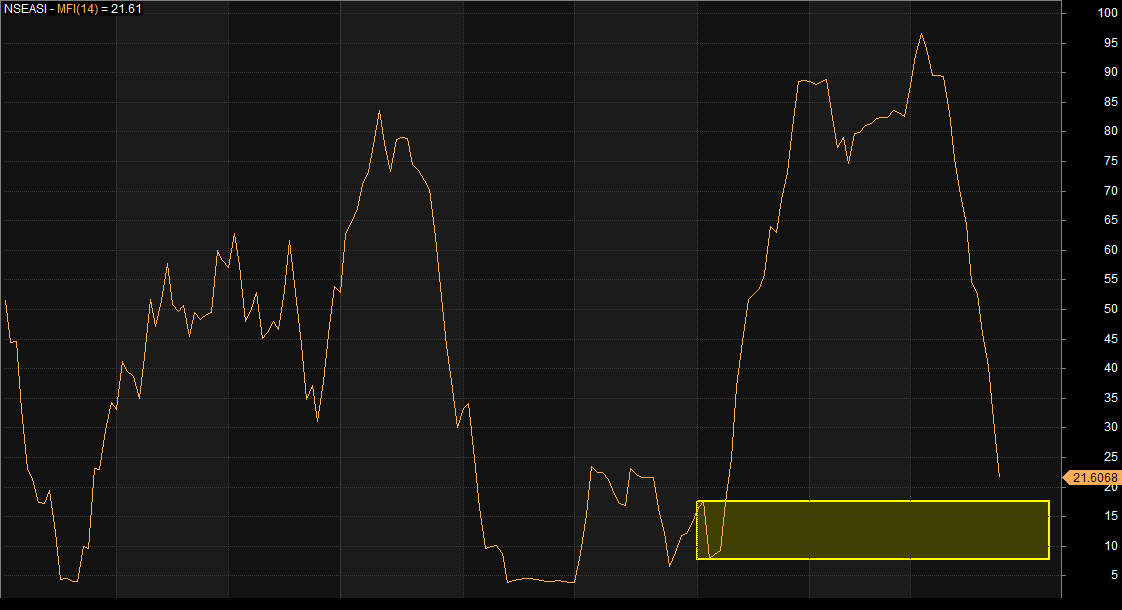
Task: Click the 65 label on the y-axis
Action: 1111,221
